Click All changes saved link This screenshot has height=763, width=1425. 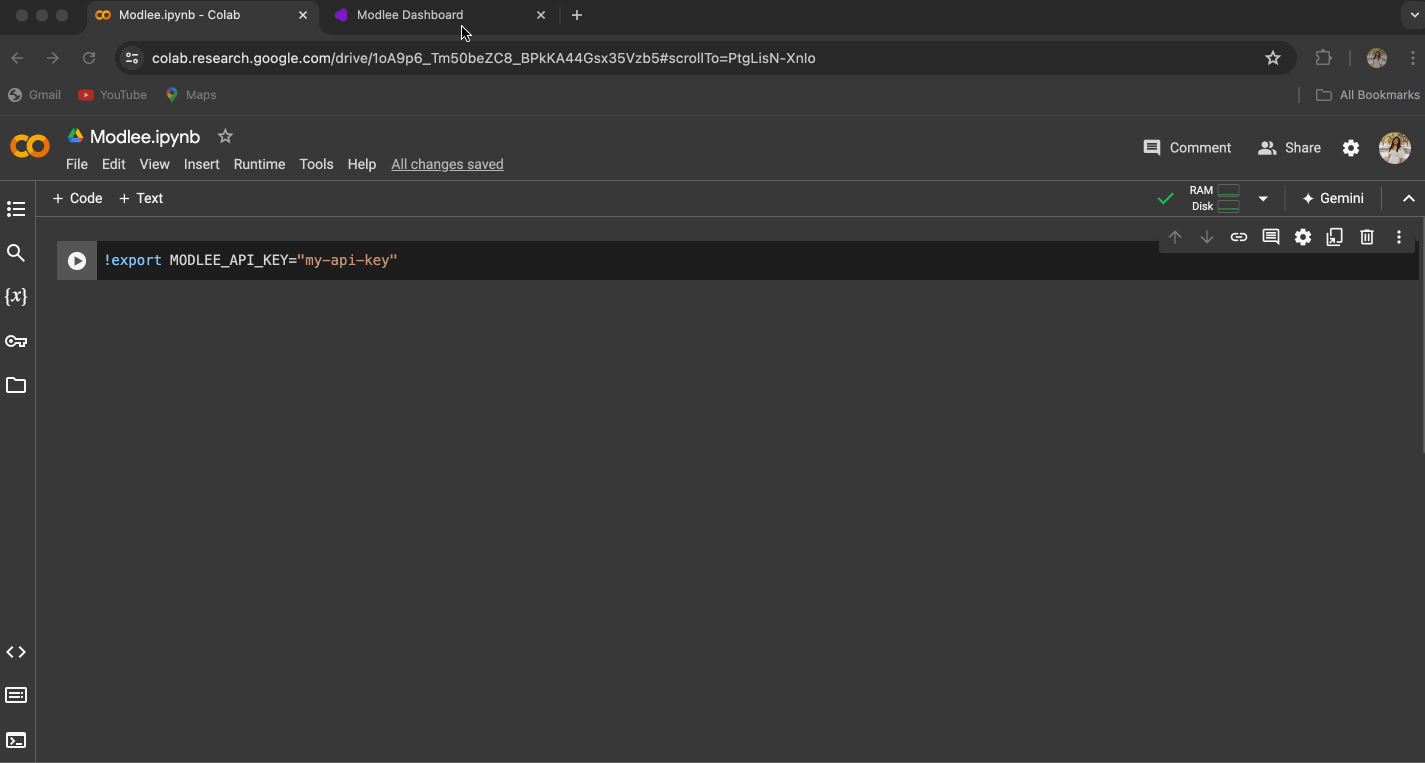(x=447, y=164)
